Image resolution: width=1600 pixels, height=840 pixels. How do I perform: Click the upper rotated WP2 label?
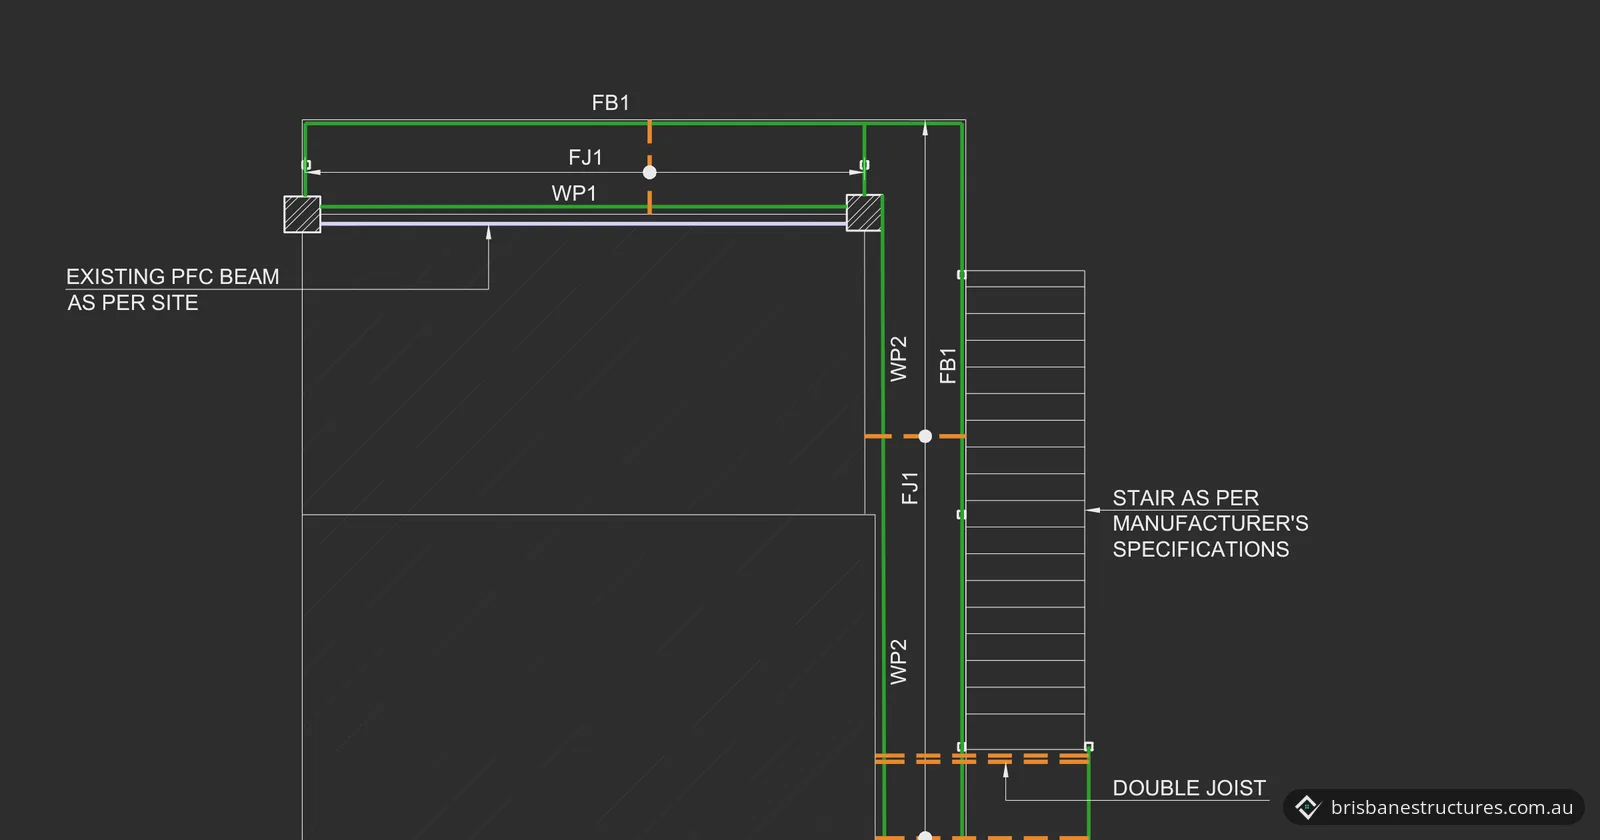tap(898, 359)
